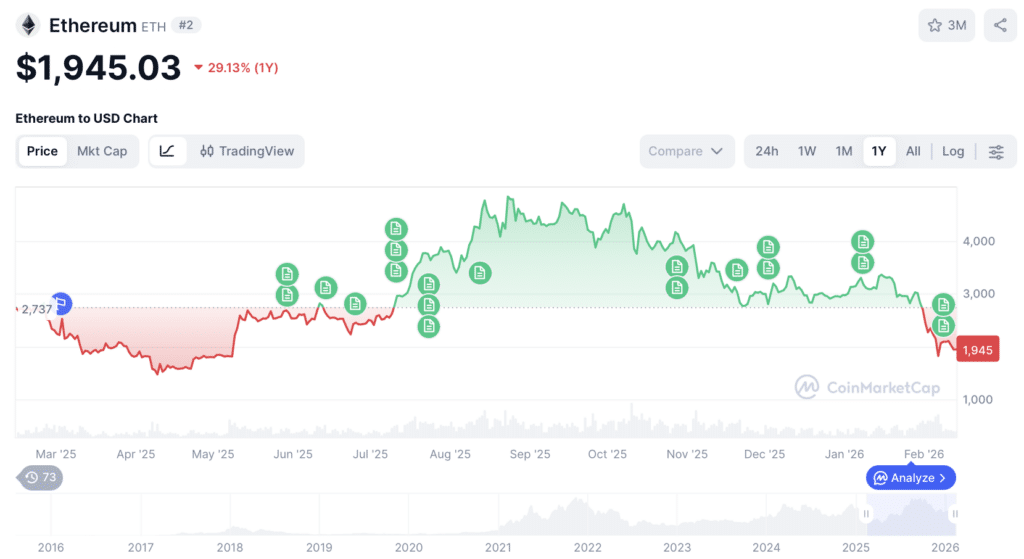Open the topmost news marker above Jul '25

[x=395, y=229]
